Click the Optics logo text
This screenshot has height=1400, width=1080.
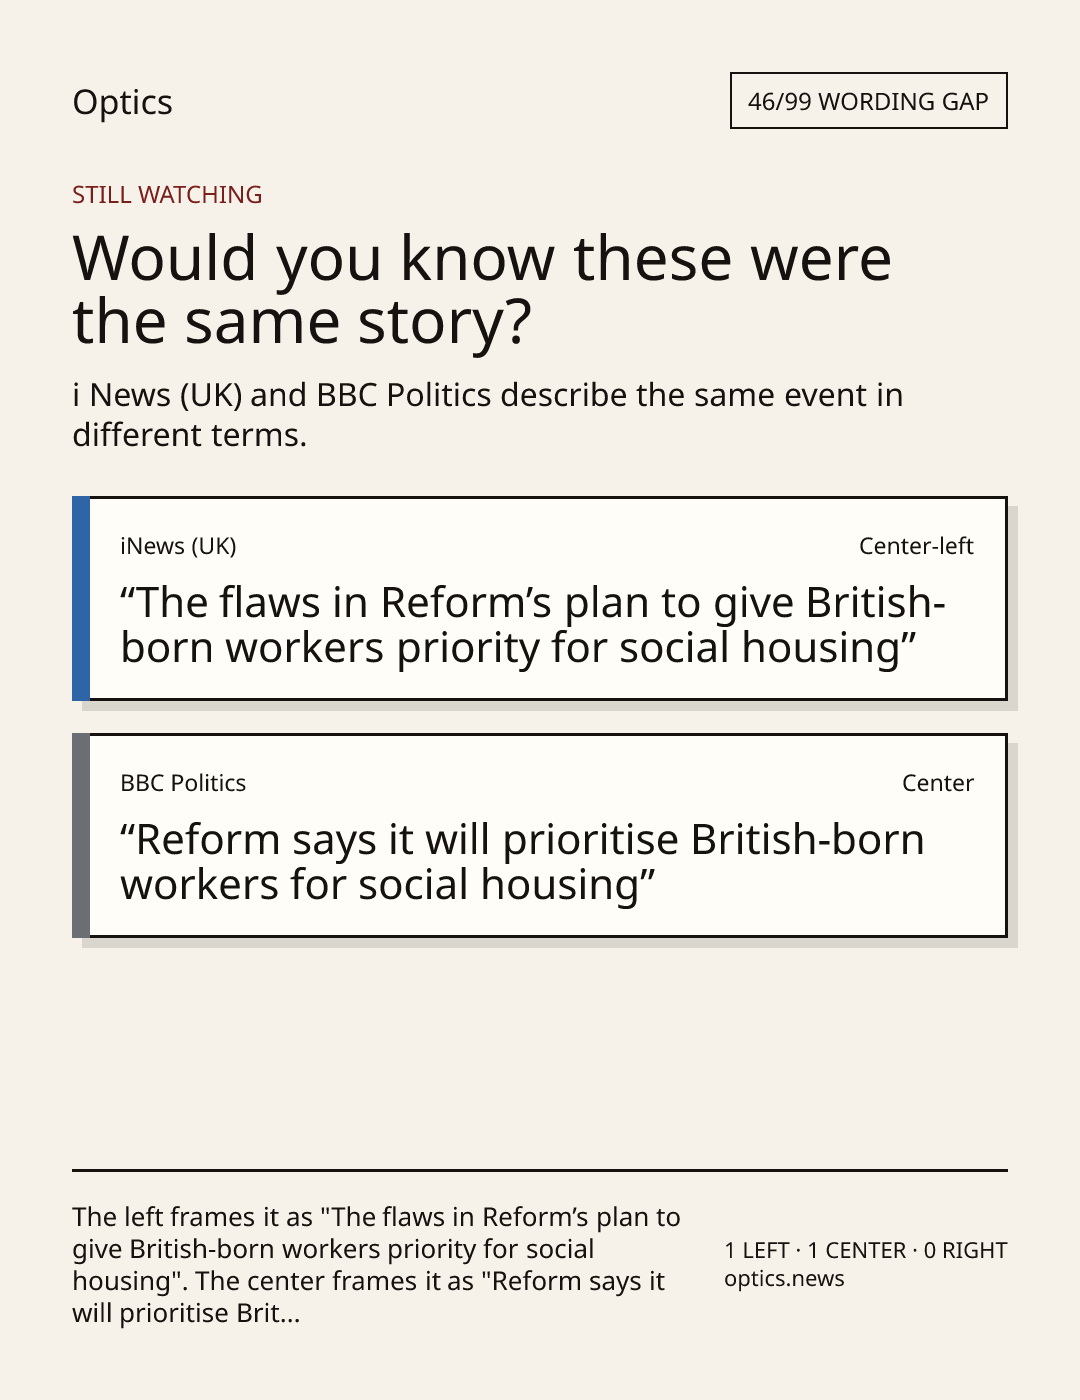(122, 102)
